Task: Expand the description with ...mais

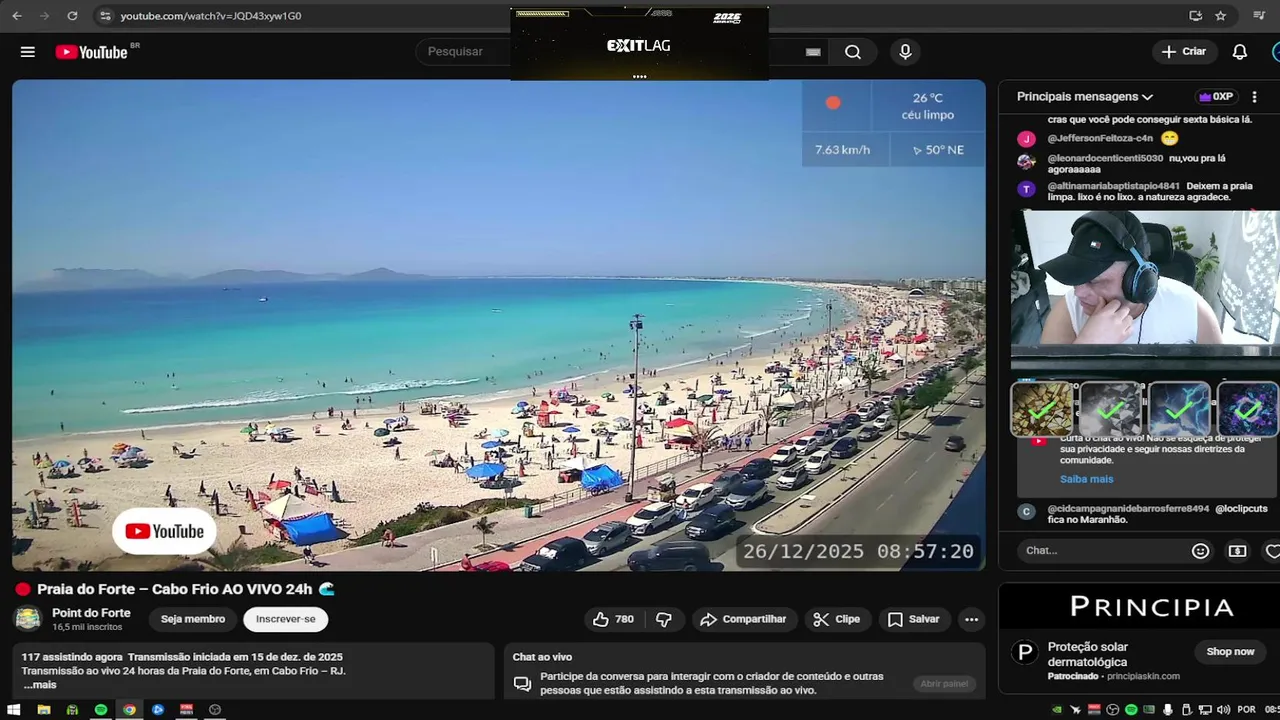Action: (x=40, y=685)
